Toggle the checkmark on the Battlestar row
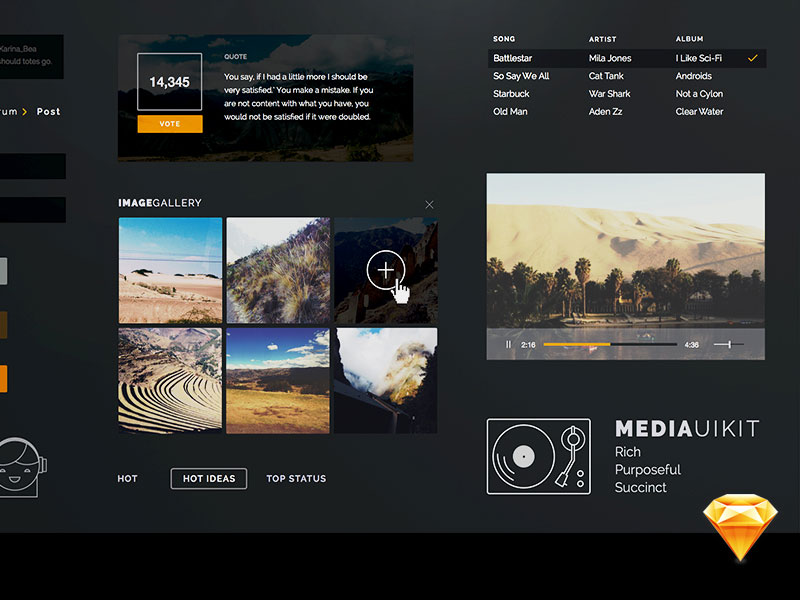This screenshot has width=800, height=600. [752, 58]
